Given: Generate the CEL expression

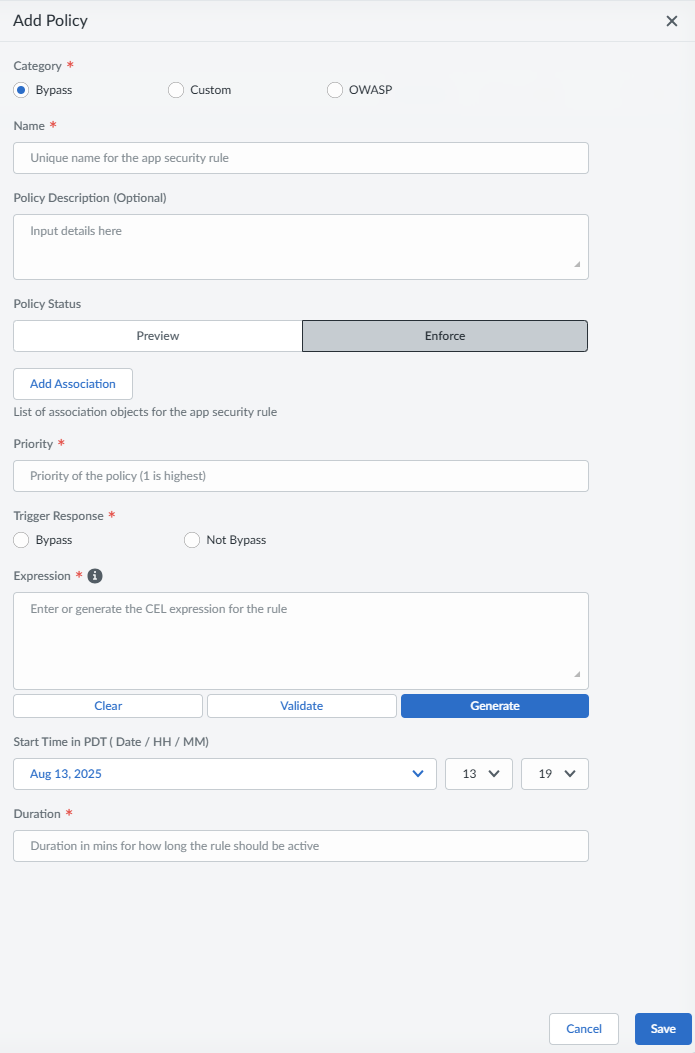Looking at the screenshot, I should coord(495,706).
